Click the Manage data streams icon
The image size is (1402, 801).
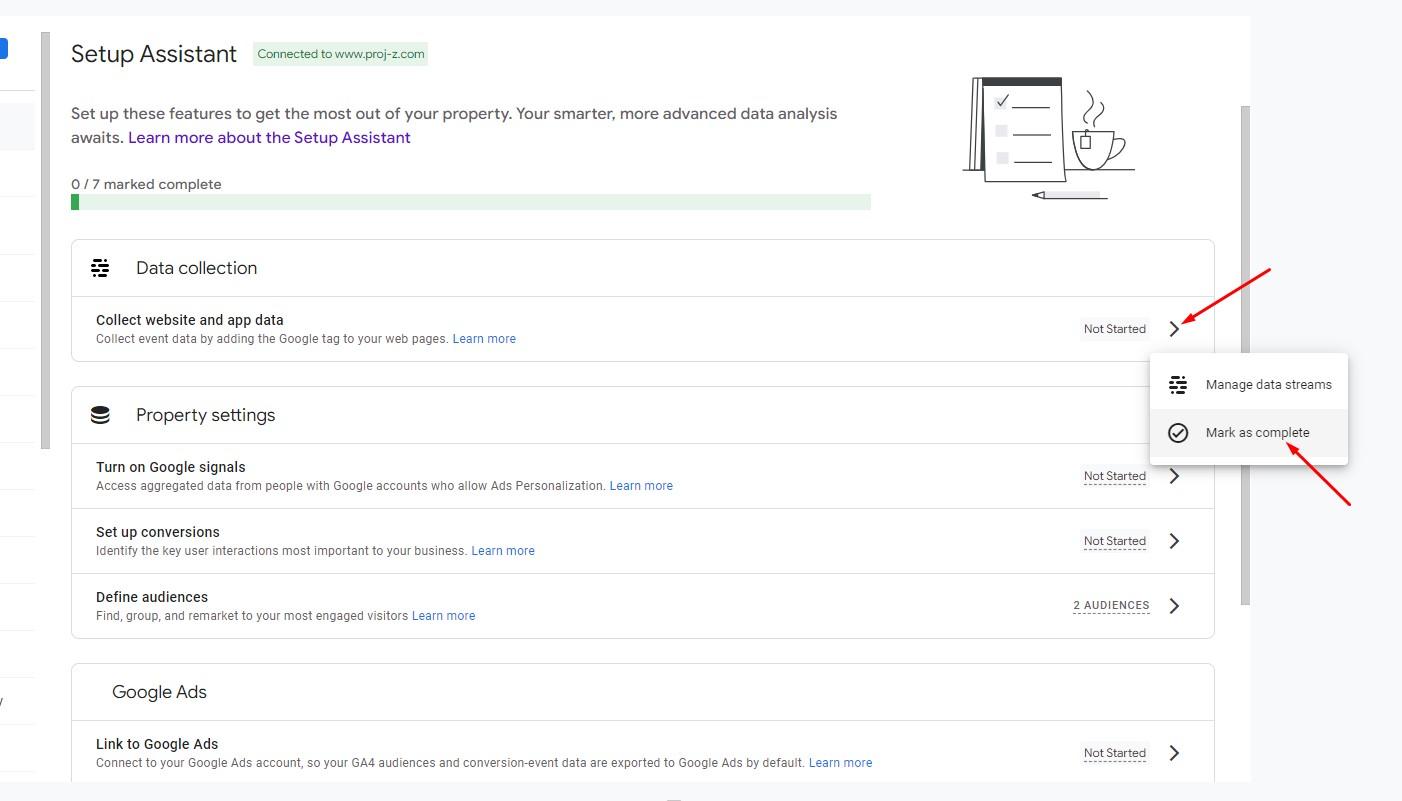coord(1178,385)
